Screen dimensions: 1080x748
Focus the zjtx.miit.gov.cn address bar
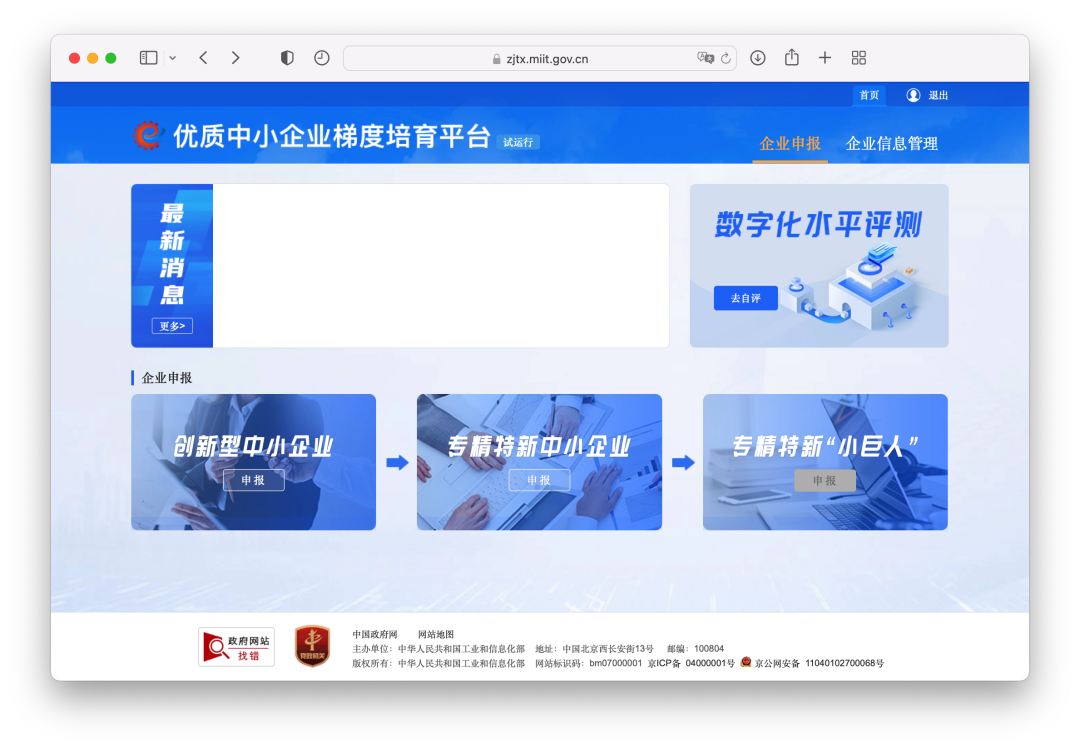(x=540, y=59)
